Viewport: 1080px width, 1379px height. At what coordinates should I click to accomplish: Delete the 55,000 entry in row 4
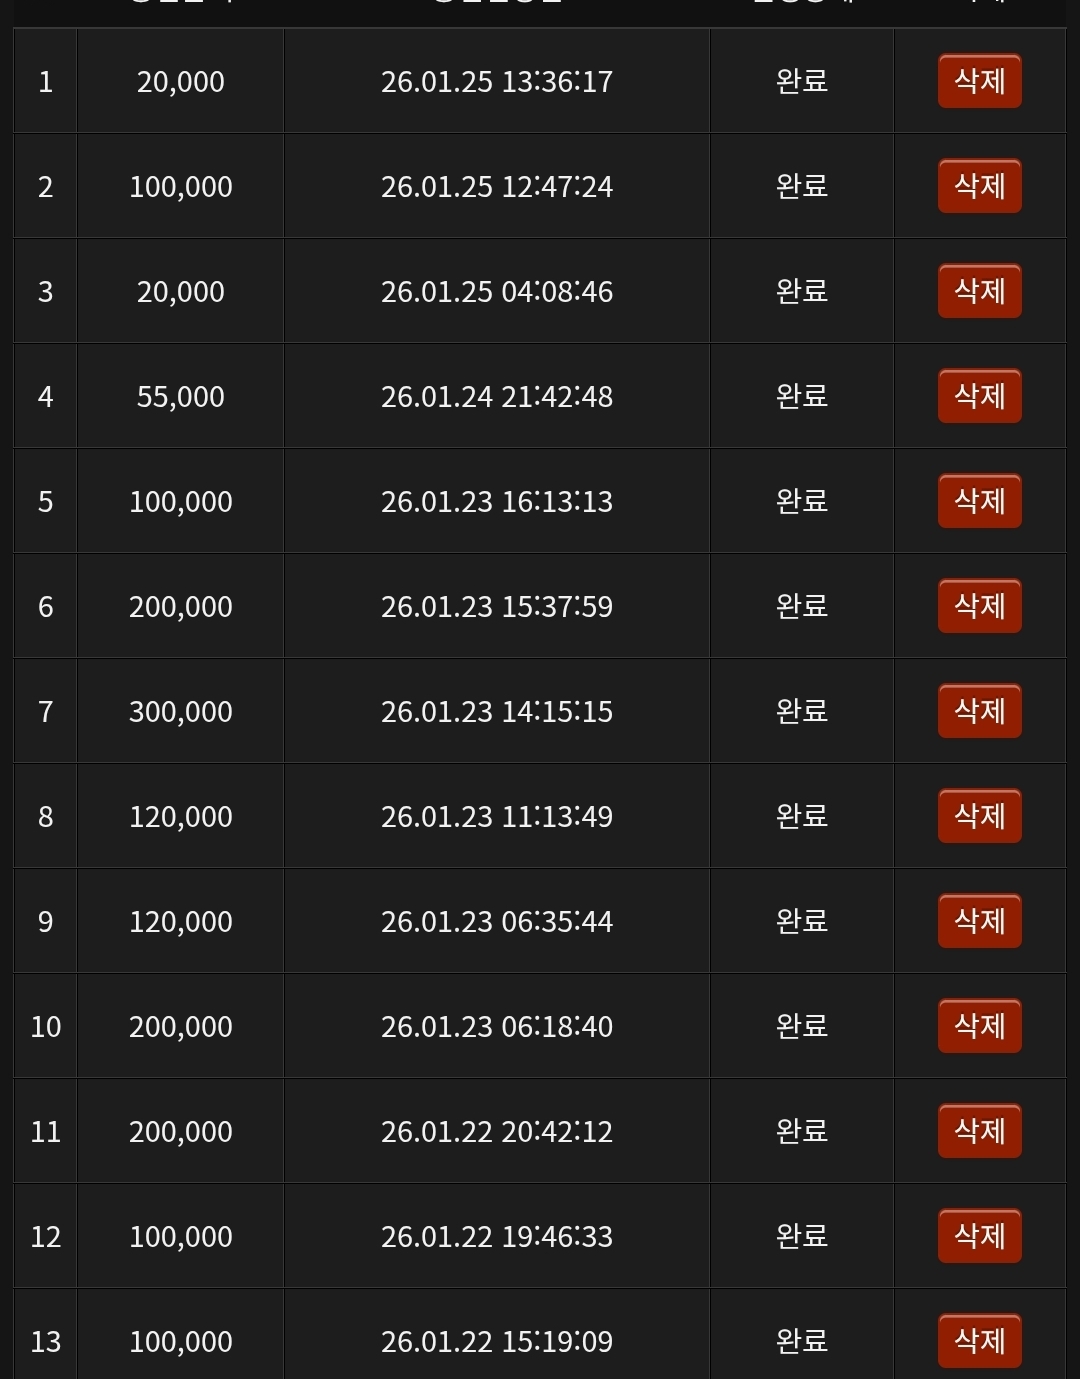(x=979, y=396)
